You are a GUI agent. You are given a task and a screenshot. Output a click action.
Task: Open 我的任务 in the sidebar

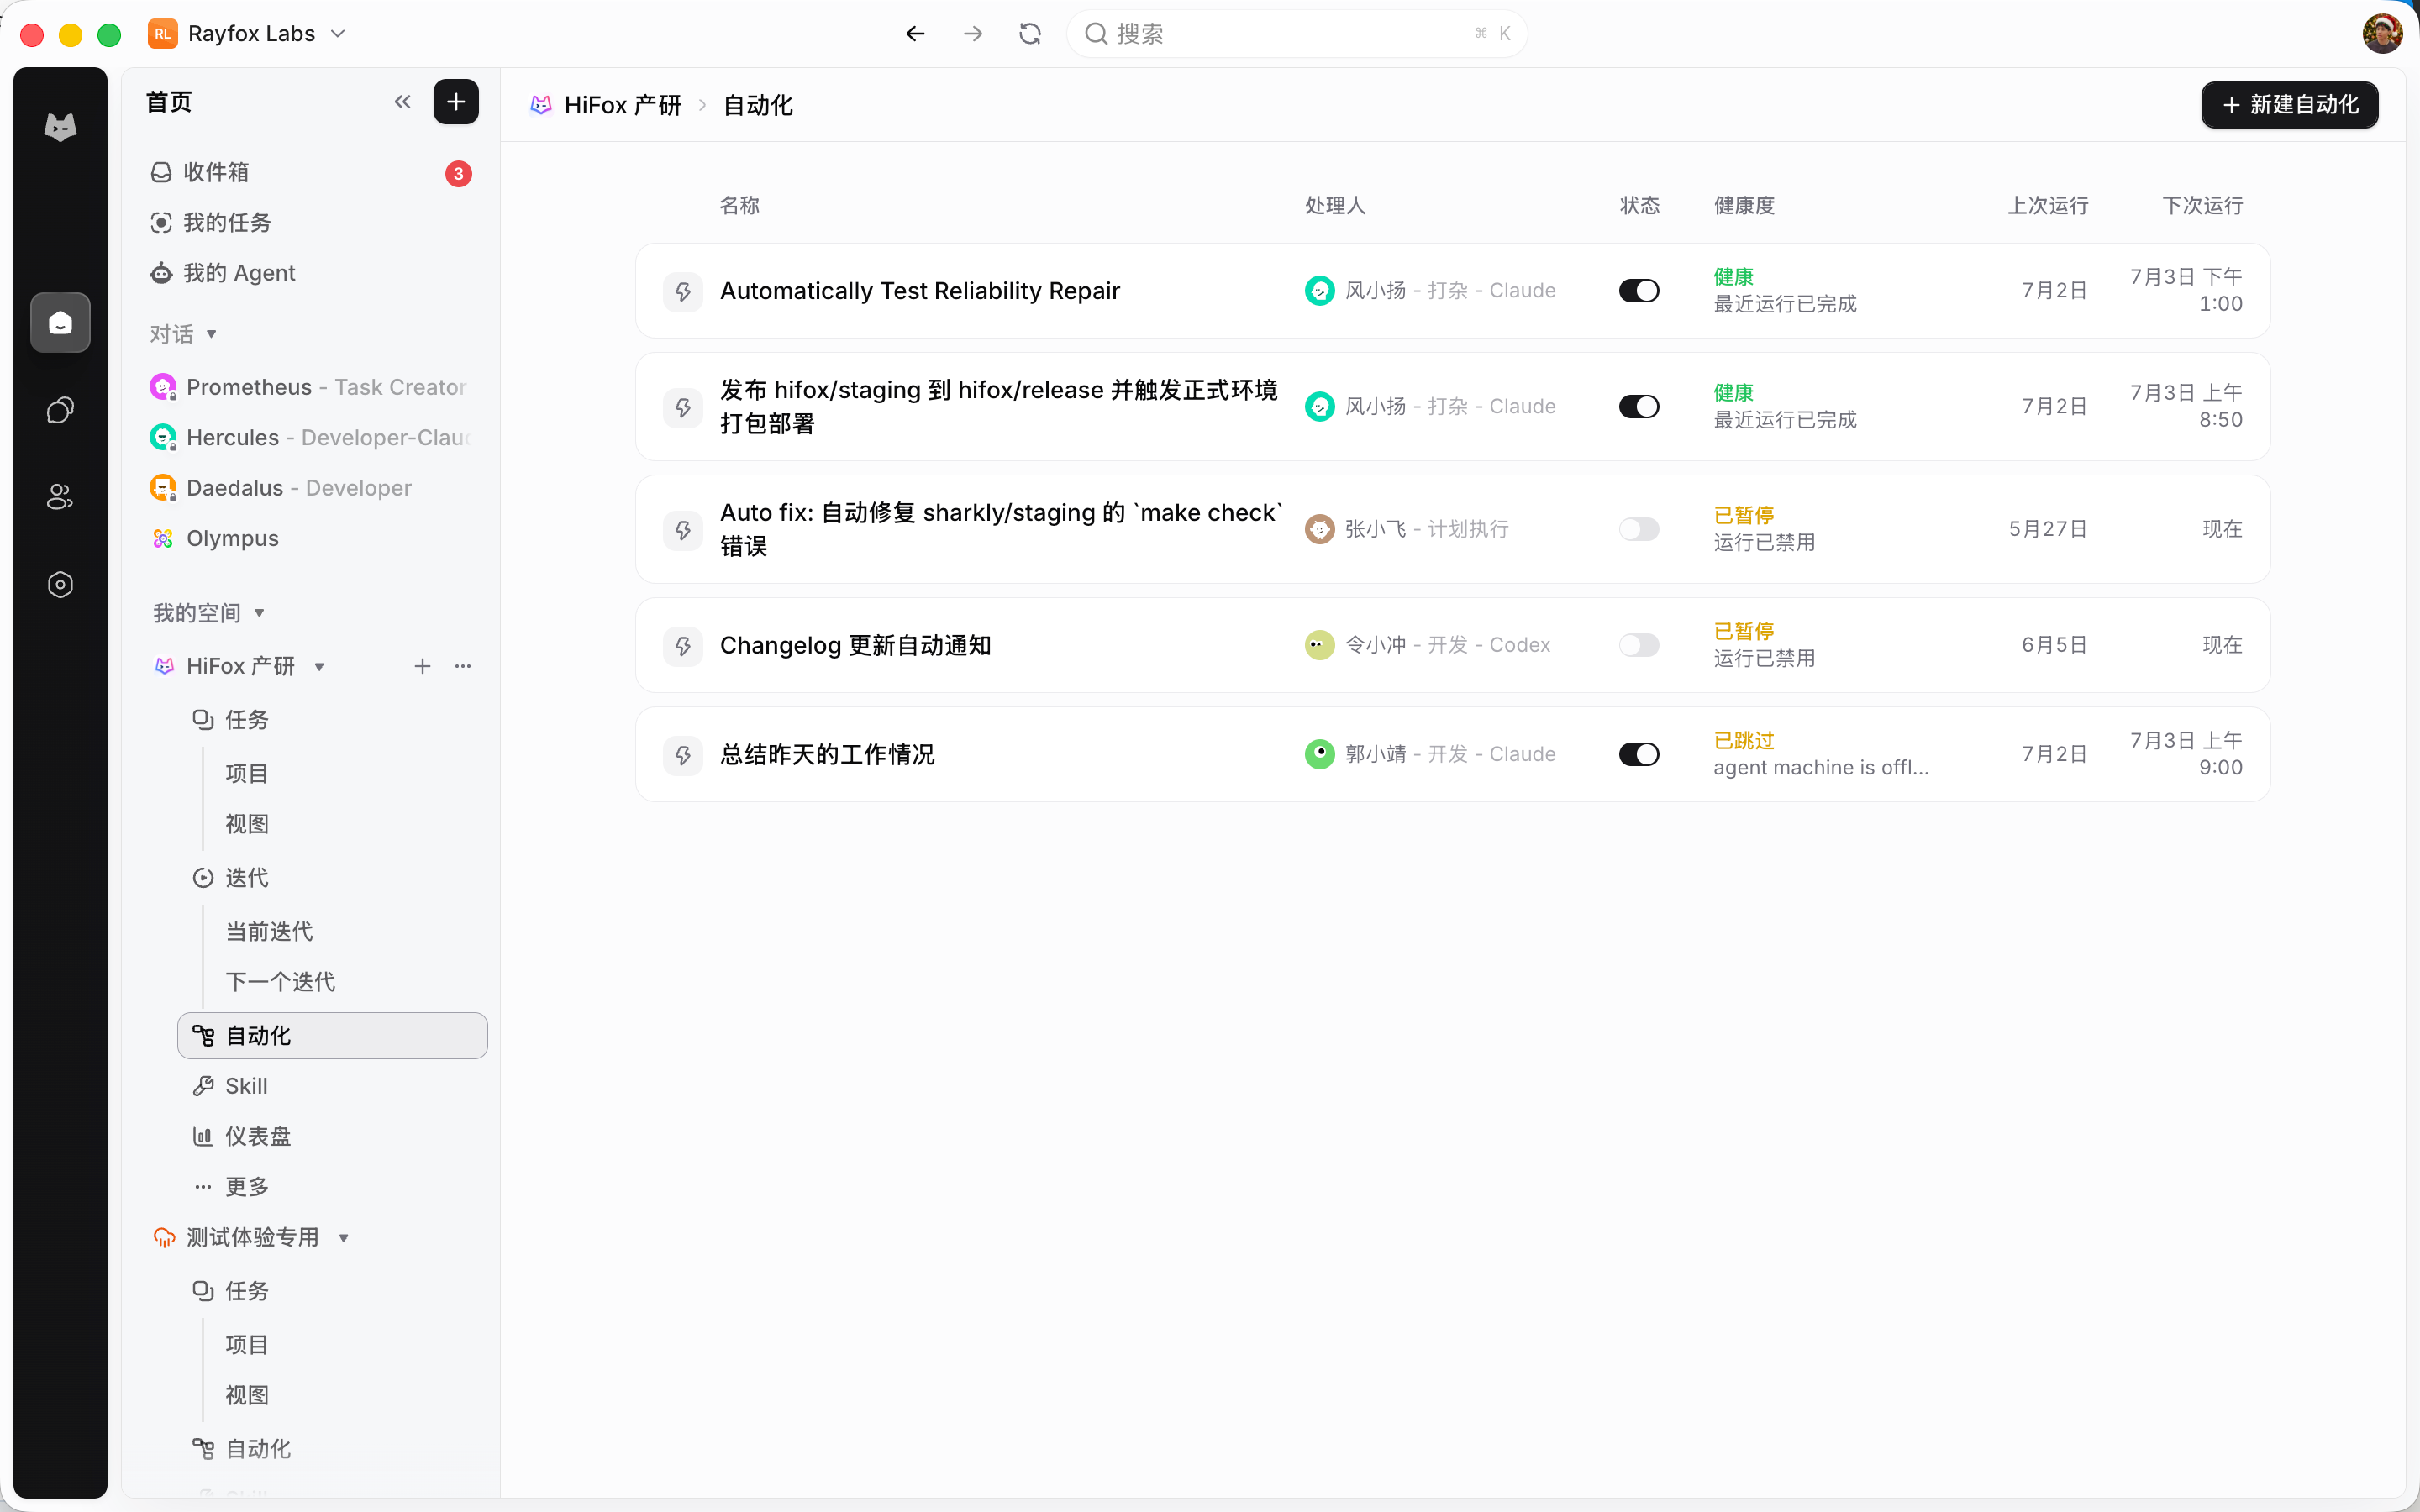[310, 222]
